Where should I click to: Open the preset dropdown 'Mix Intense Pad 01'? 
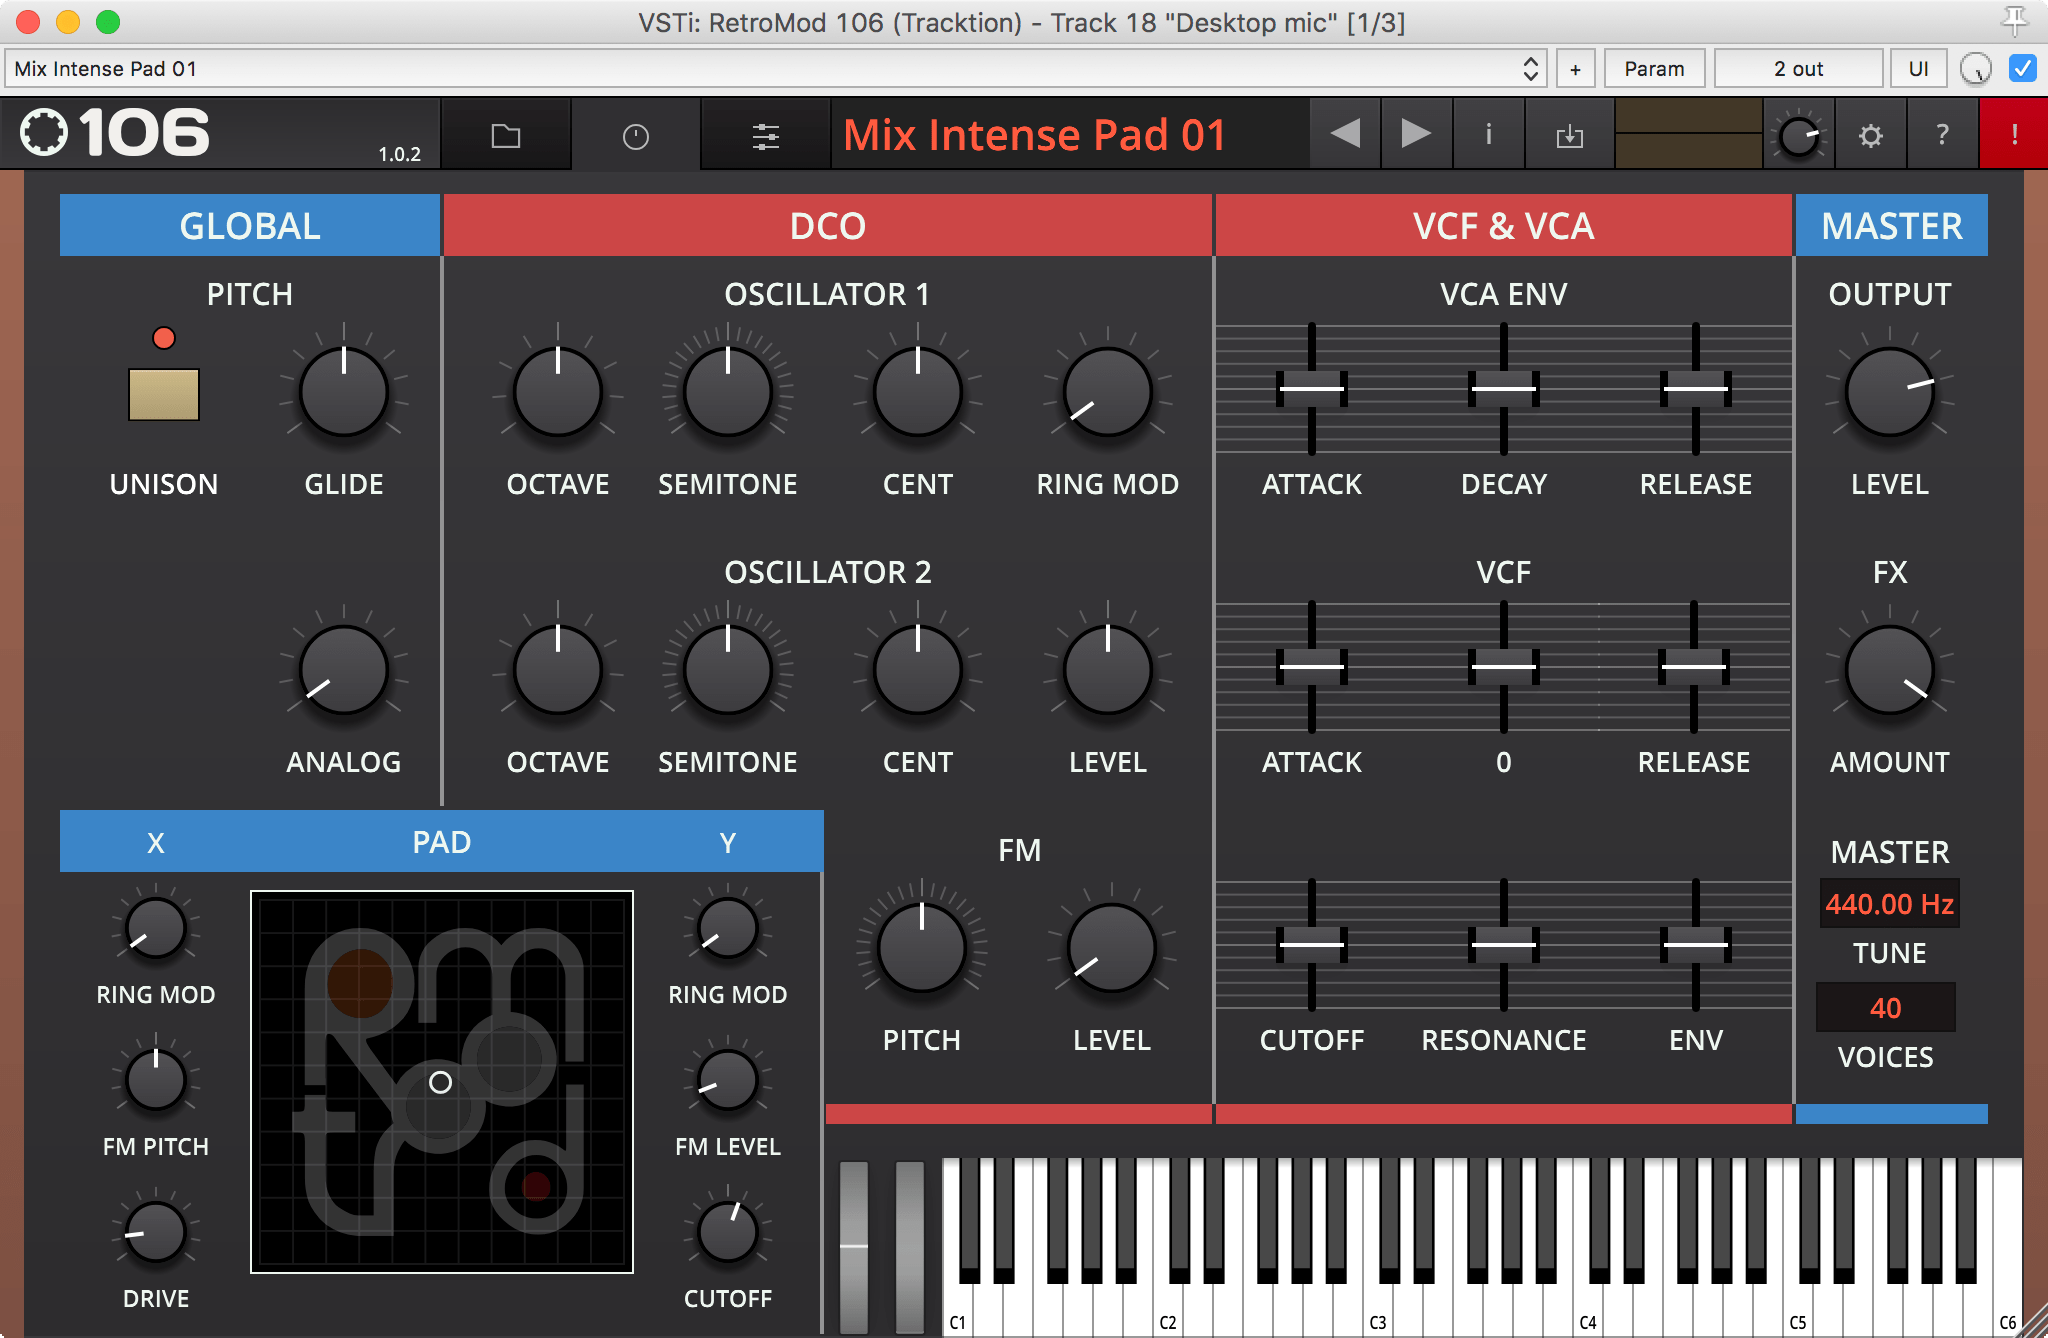(x=775, y=68)
